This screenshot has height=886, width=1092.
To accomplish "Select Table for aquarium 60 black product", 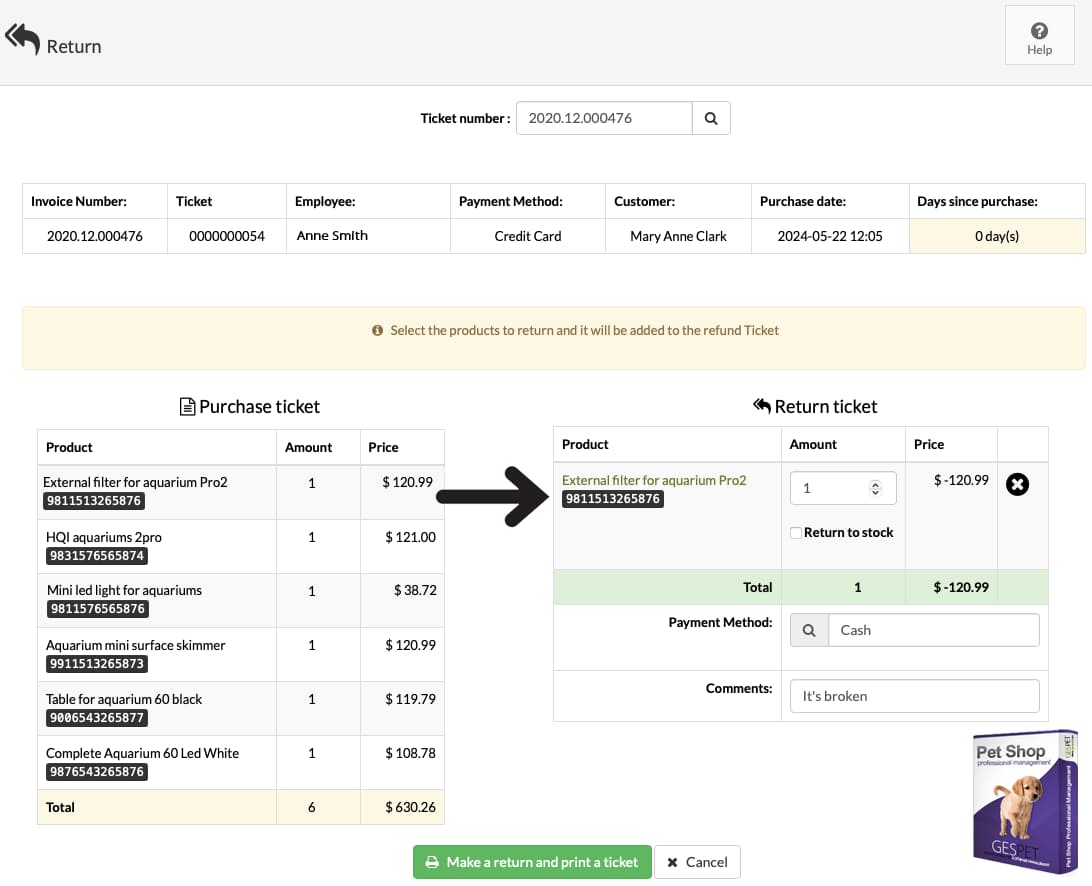I will point(124,699).
